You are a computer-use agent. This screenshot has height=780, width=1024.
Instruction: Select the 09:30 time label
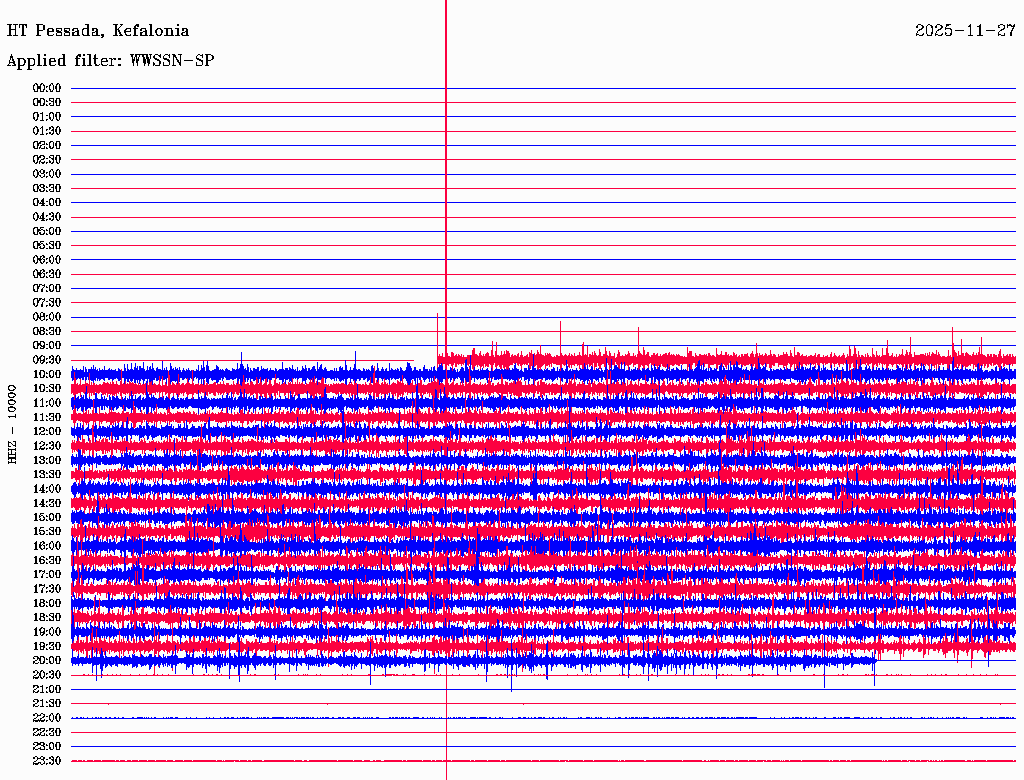pyautogui.click(x=47, y=360)
